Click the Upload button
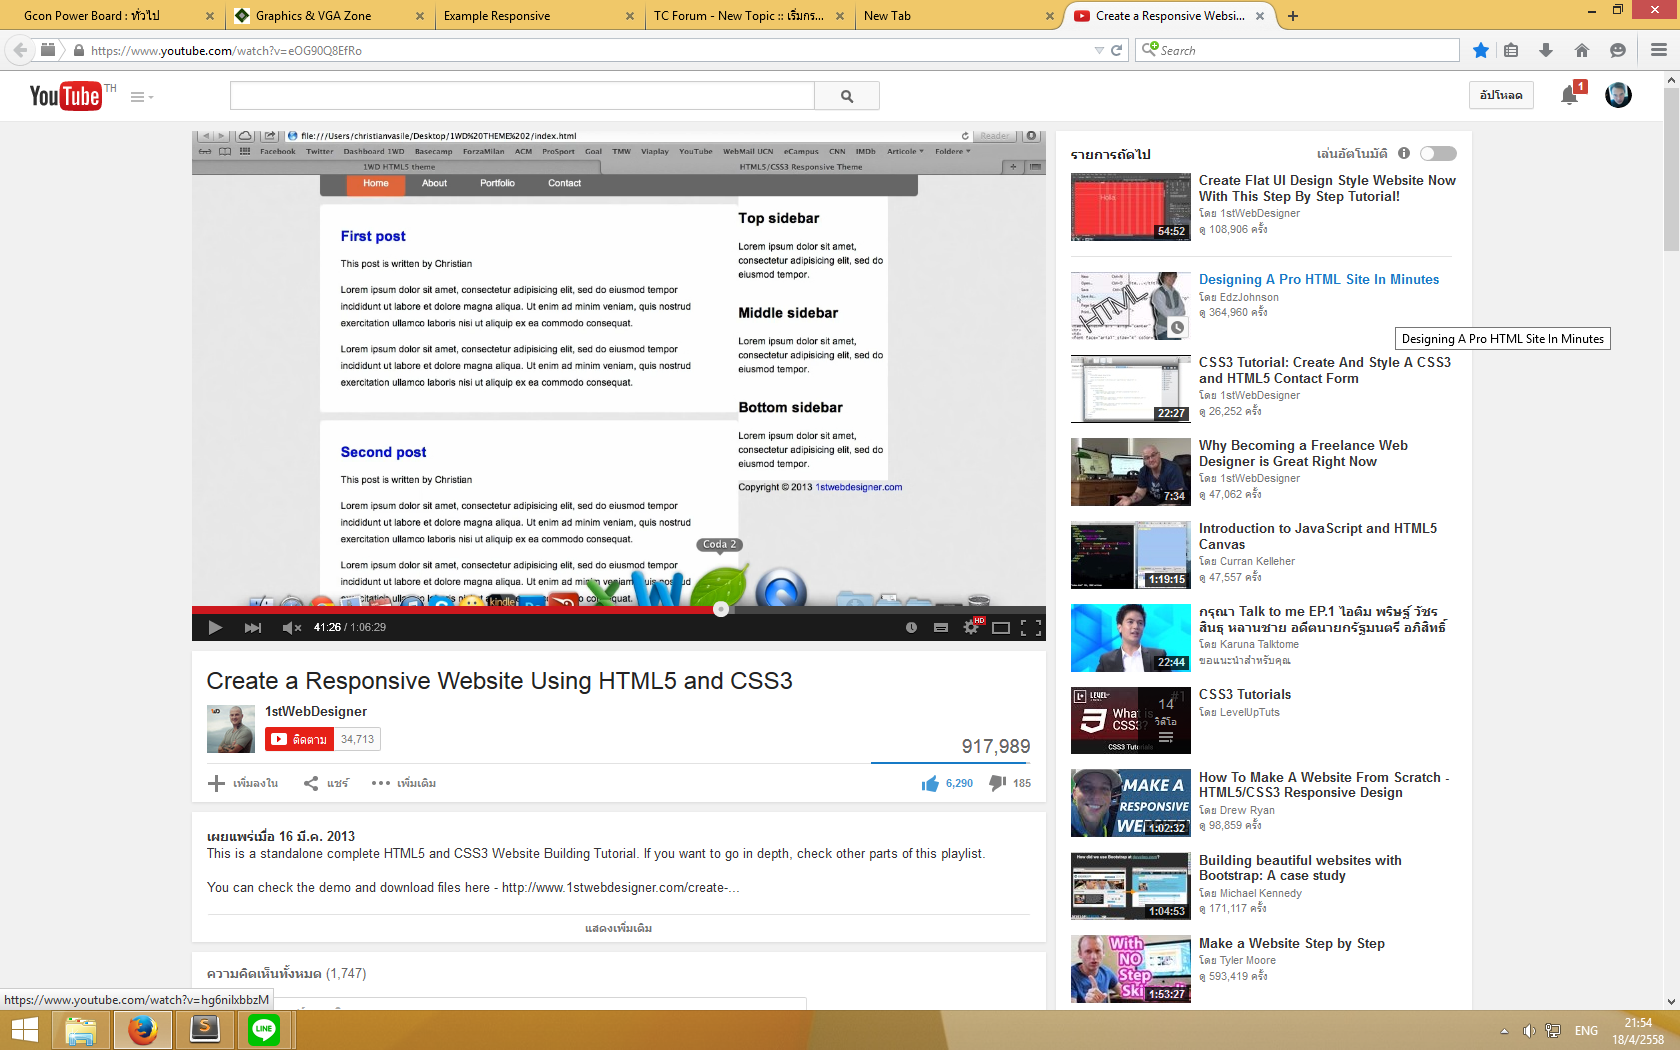This screenshot has width=1680, height=1050. (1501, 95)
